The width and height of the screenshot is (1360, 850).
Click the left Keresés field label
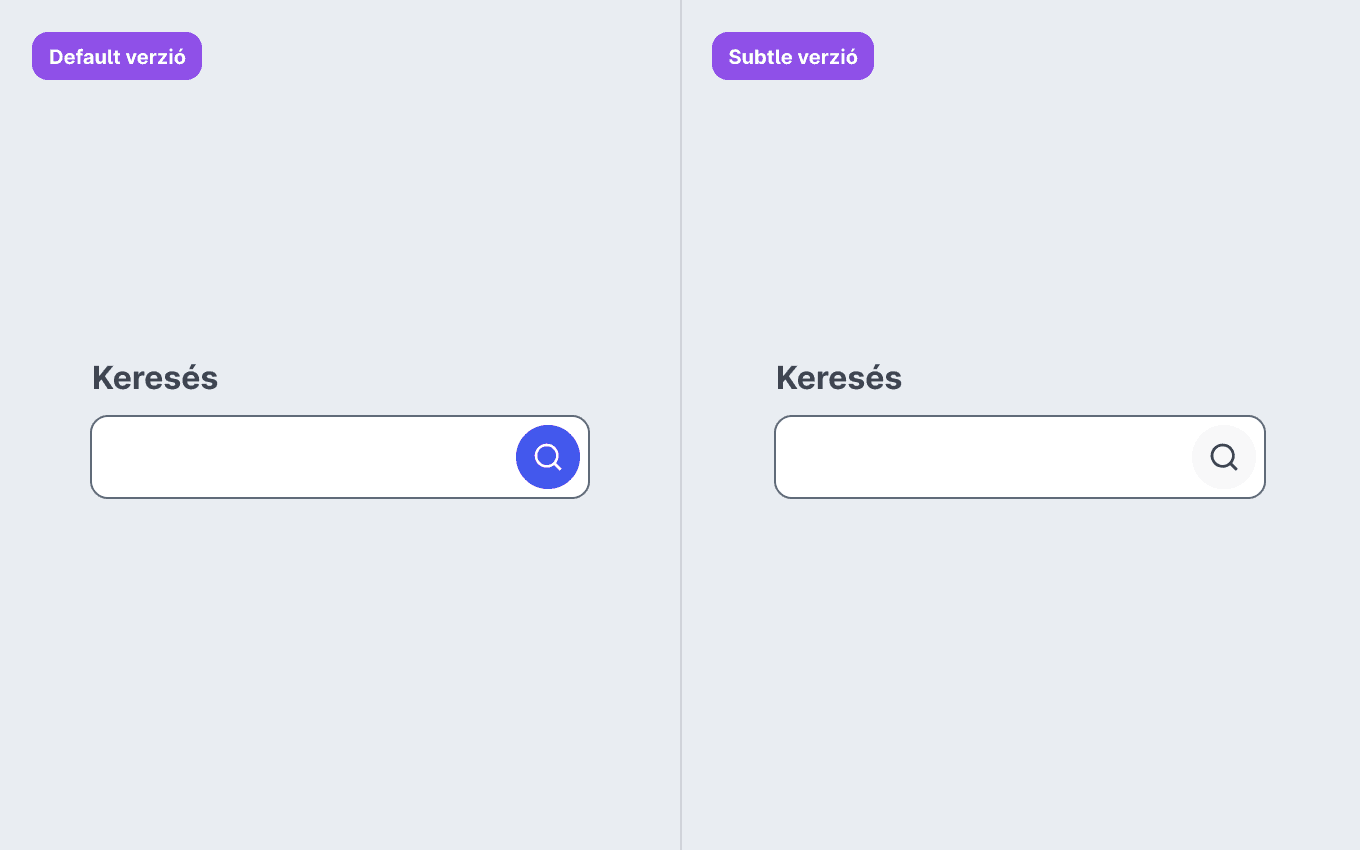pyautogui.click(x=155, y=378)
